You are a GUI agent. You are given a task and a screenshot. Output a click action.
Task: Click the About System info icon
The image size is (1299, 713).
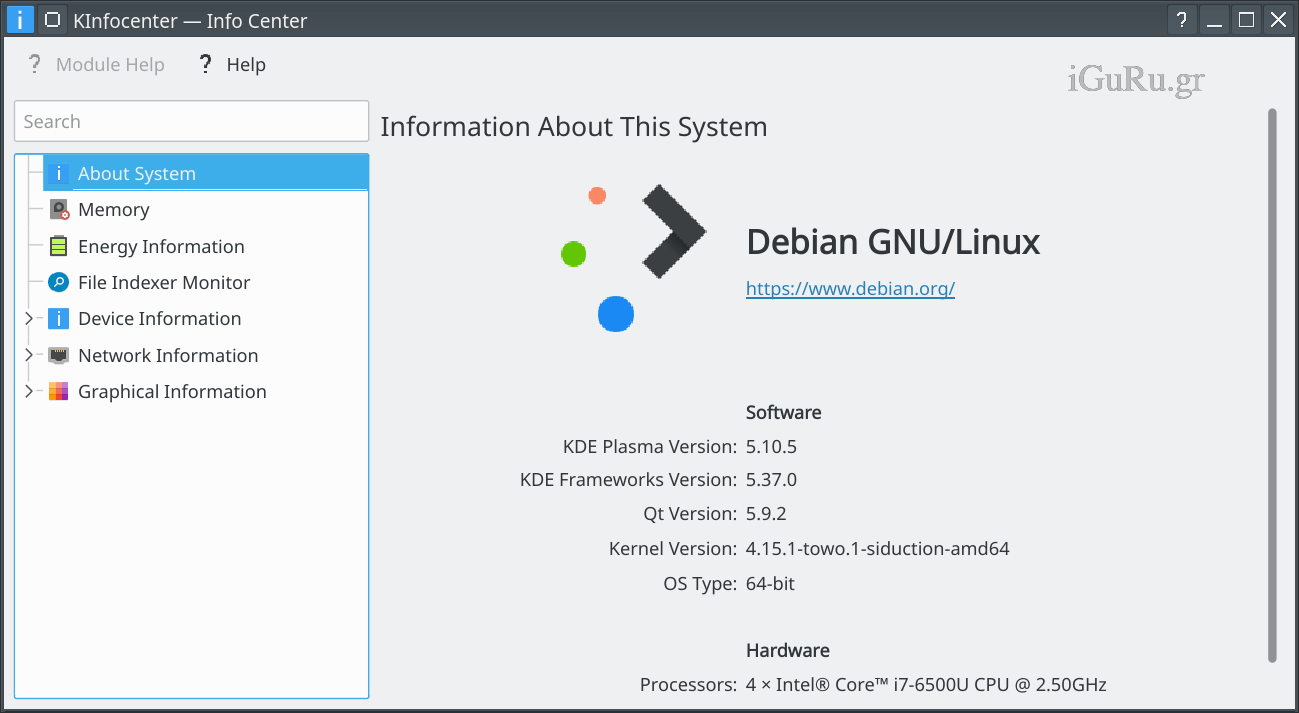pos(59,173)
